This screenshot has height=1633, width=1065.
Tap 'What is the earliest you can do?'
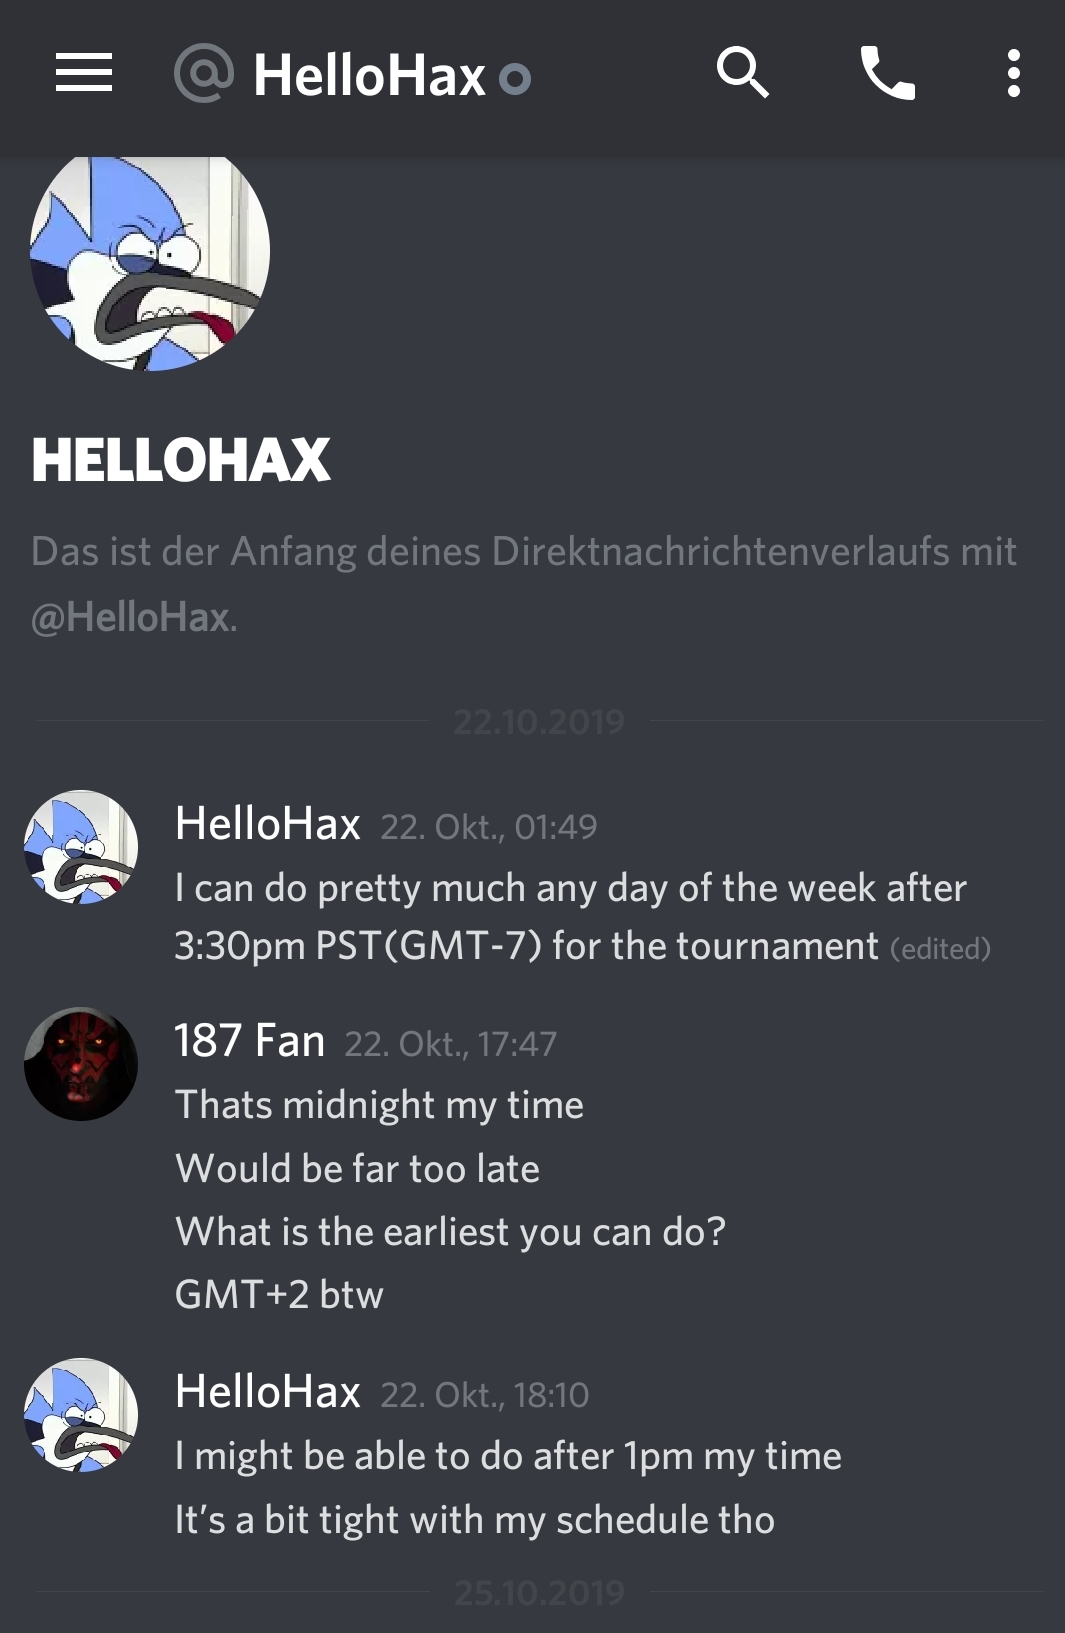click(x=450, y=1232)
